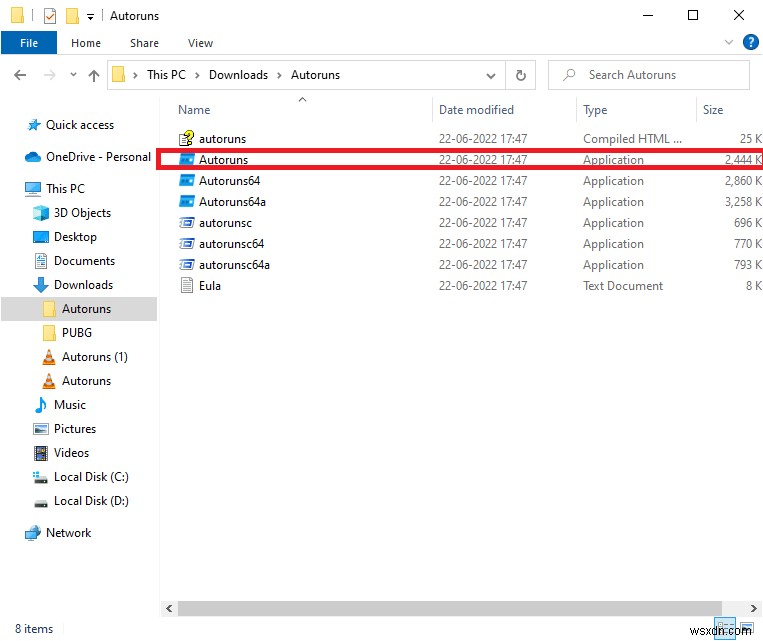Select the Autoruns64a application icon
The width and height of the screenshot is (763, 641).
coord(187,201)
